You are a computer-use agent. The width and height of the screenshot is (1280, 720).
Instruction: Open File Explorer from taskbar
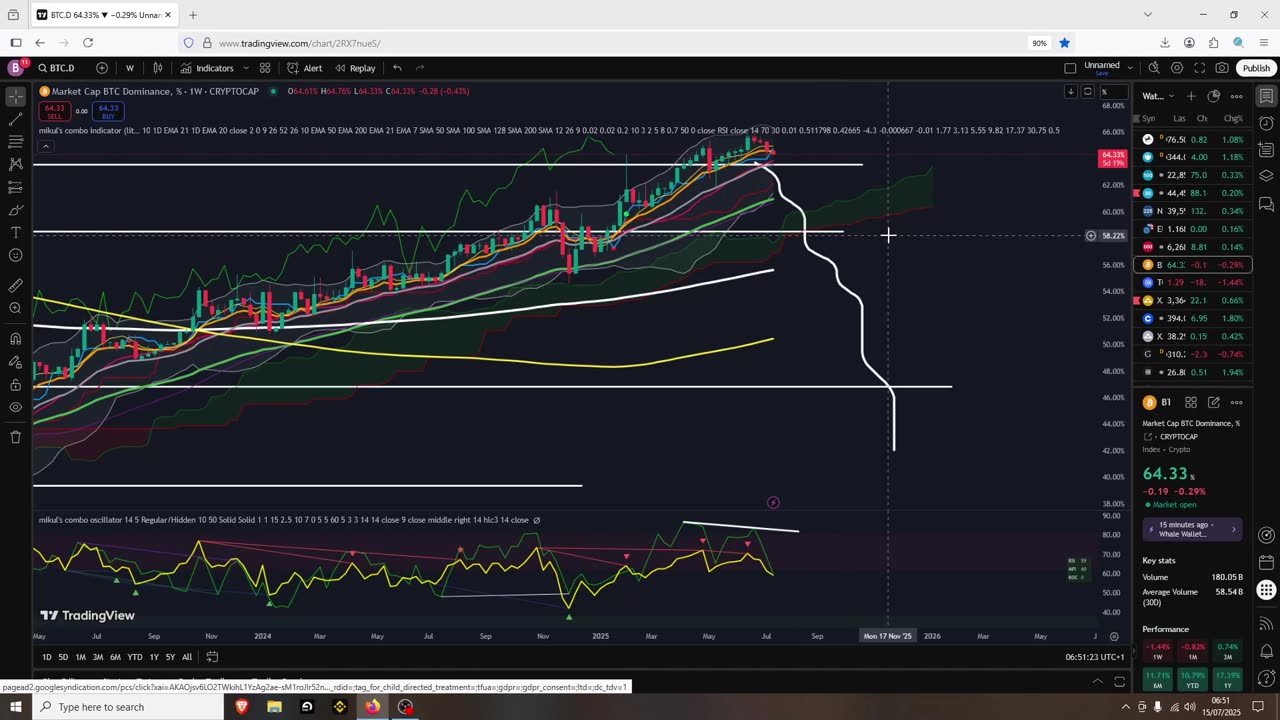[274, 707]
